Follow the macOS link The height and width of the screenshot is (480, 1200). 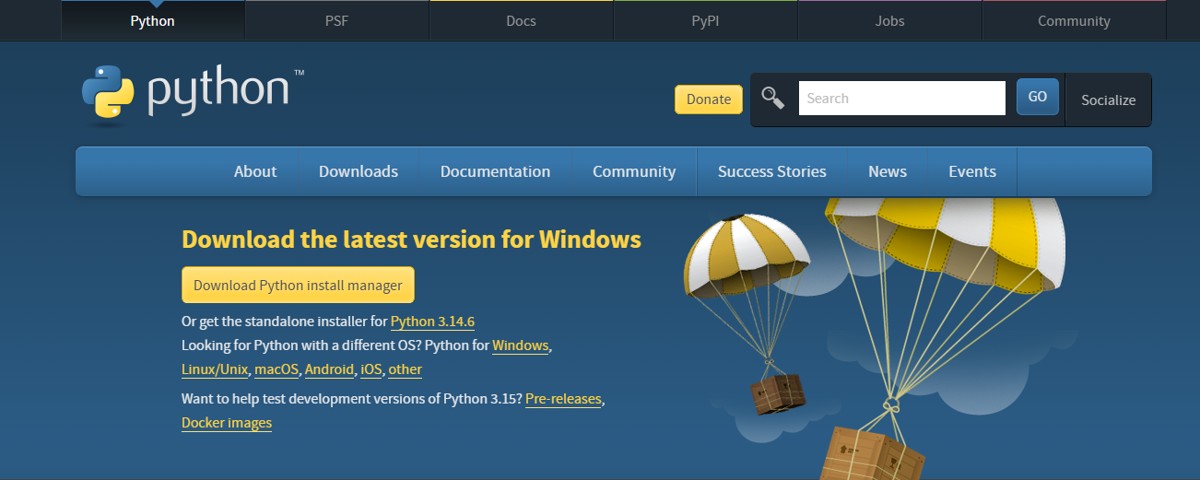point(277,370)
